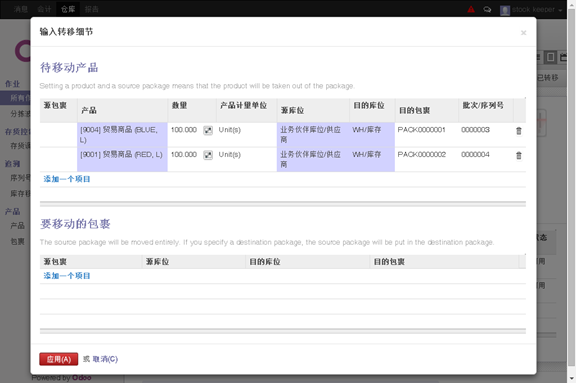Image resolution: width=576 pixels, height=383 pixels.
Task: Edit quantity 100.000 in RED row
Action: [x=184, y=155]
